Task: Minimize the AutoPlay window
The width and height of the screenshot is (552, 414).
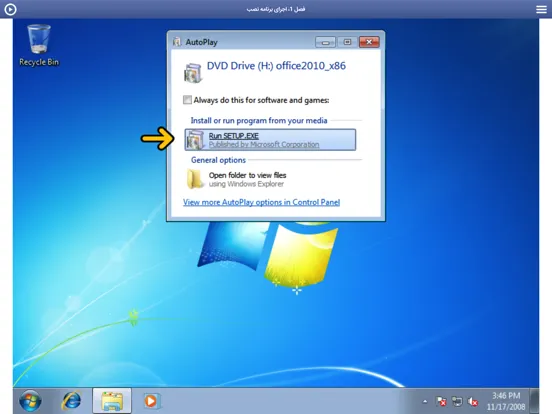Action: click(325, 42)
